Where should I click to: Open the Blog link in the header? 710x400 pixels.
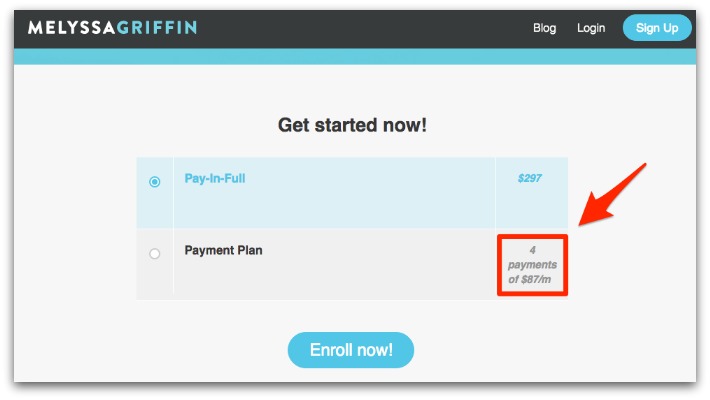click(544, 28)
